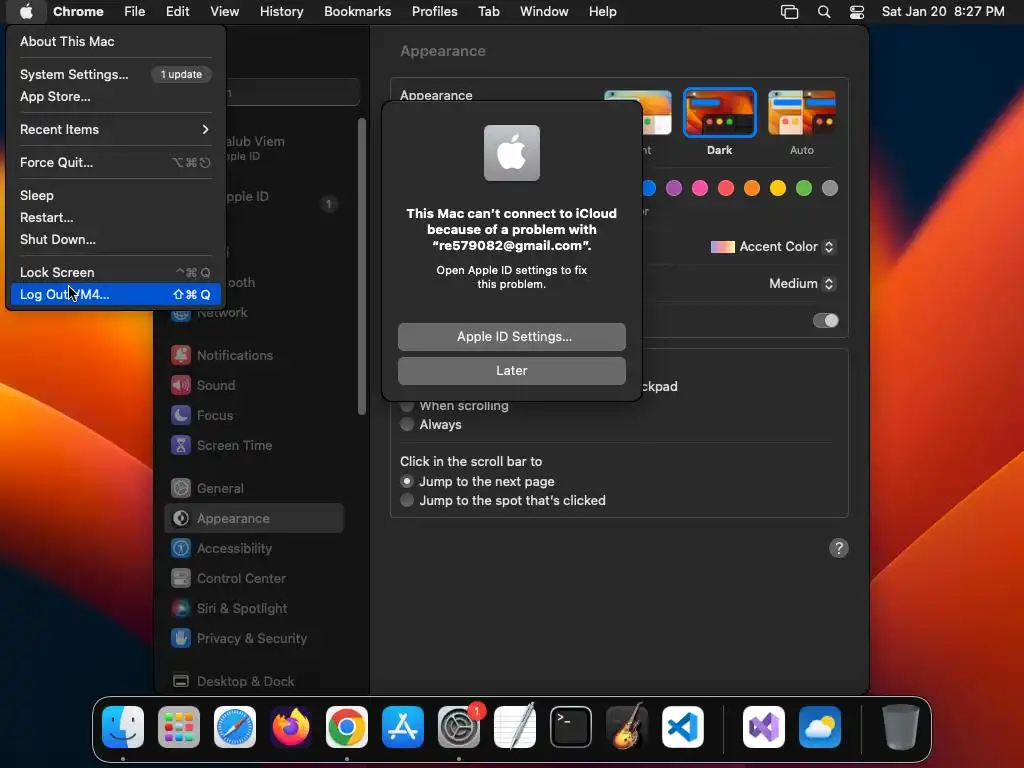Image resolution: width=1024 pixels, height=768 pixels.
Task: Open System Settings from Apple menu
Action: [x=114, y=74]
